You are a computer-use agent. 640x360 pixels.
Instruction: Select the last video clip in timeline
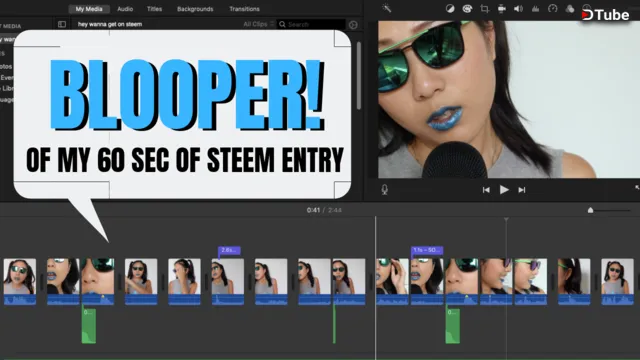tap(617, 282)
